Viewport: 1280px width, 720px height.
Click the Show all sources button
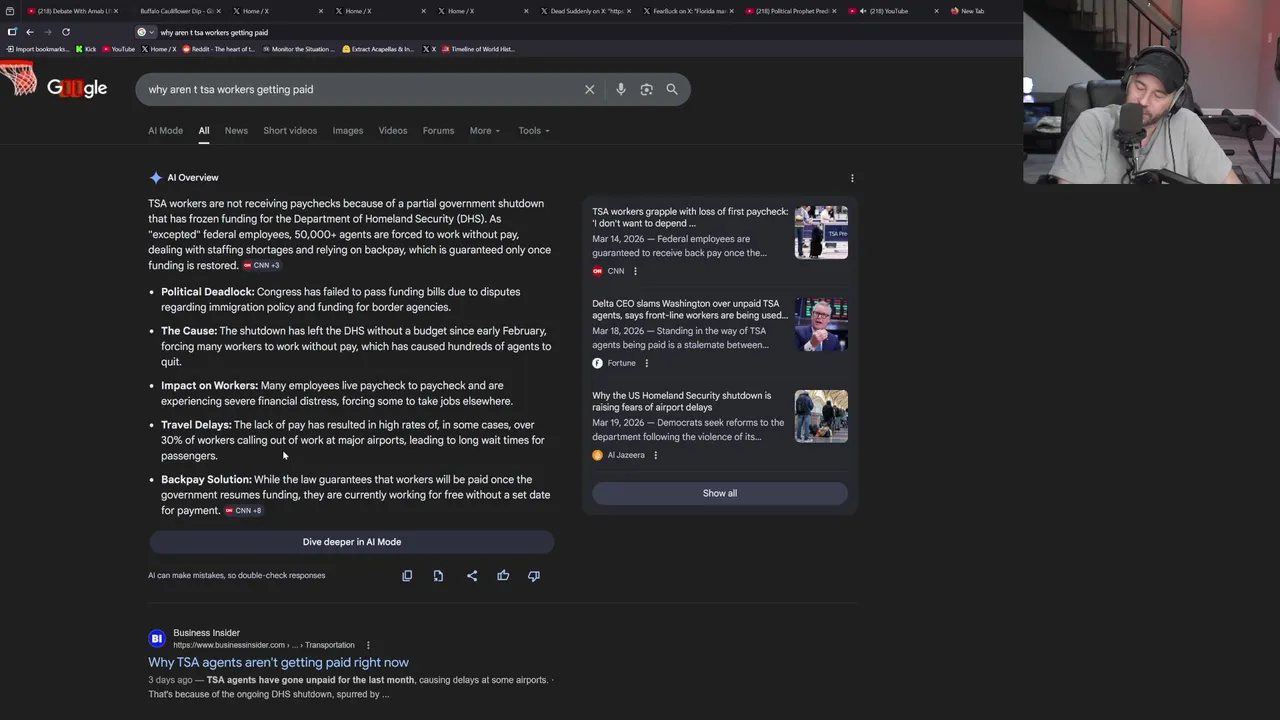[720, 493]
